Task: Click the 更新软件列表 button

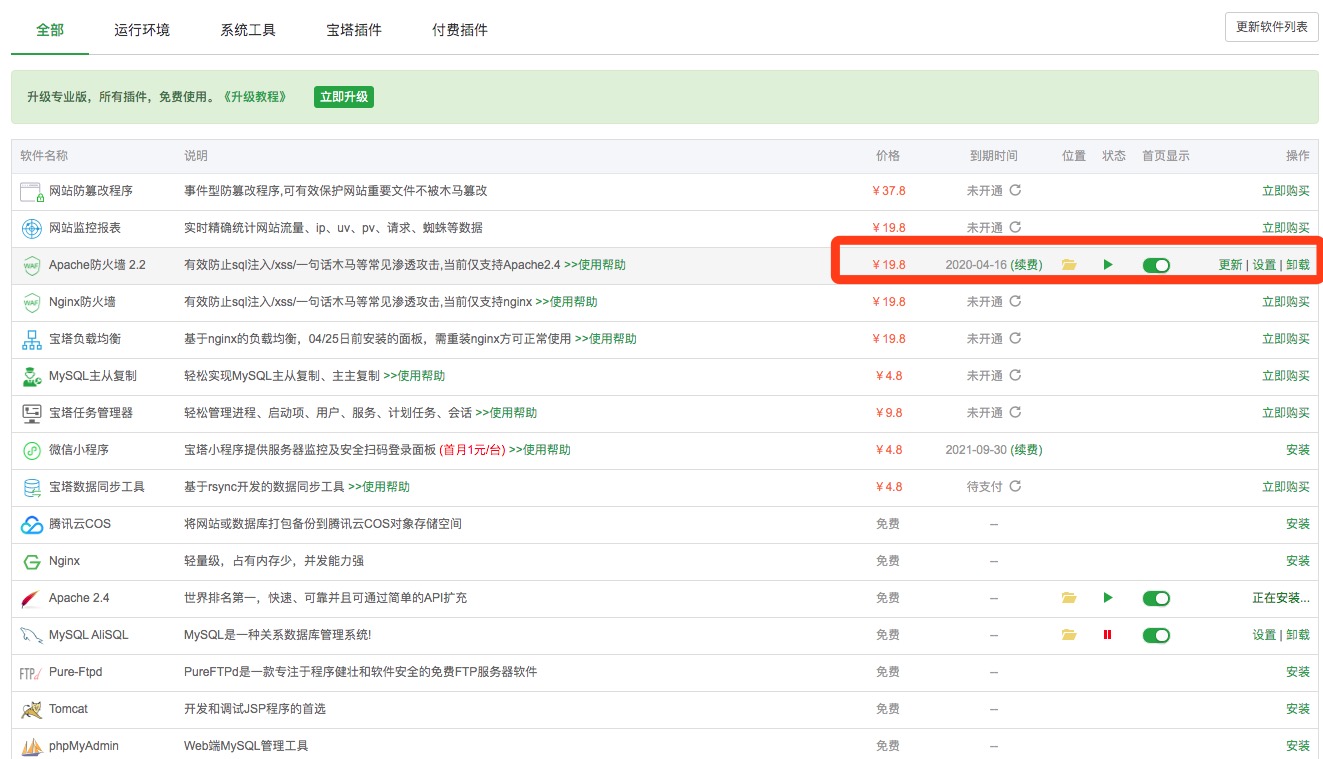Action: 1271,27
